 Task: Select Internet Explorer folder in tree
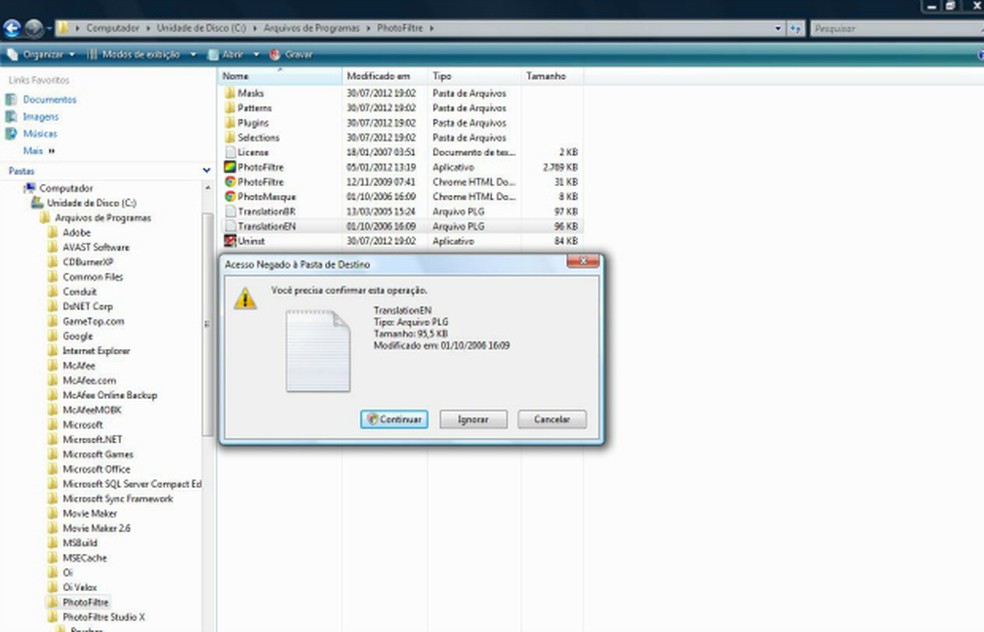pos(97,351)
